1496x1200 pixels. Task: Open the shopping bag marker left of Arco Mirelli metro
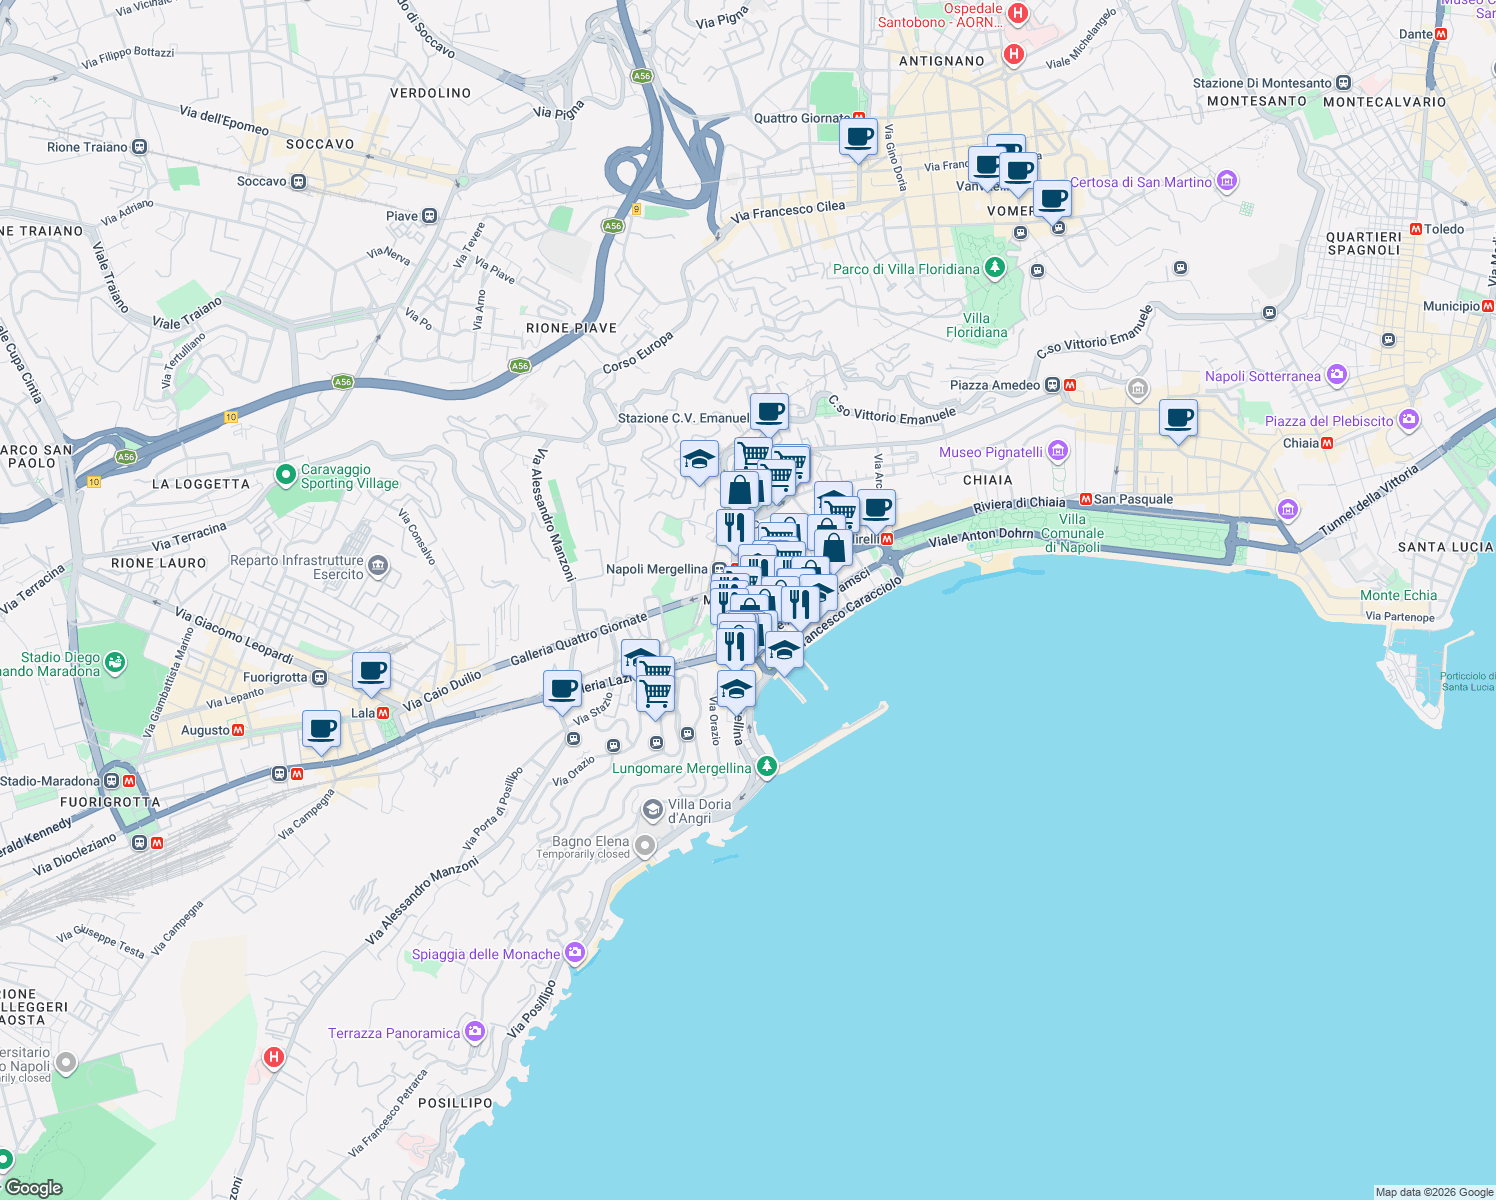pos(833,548)
